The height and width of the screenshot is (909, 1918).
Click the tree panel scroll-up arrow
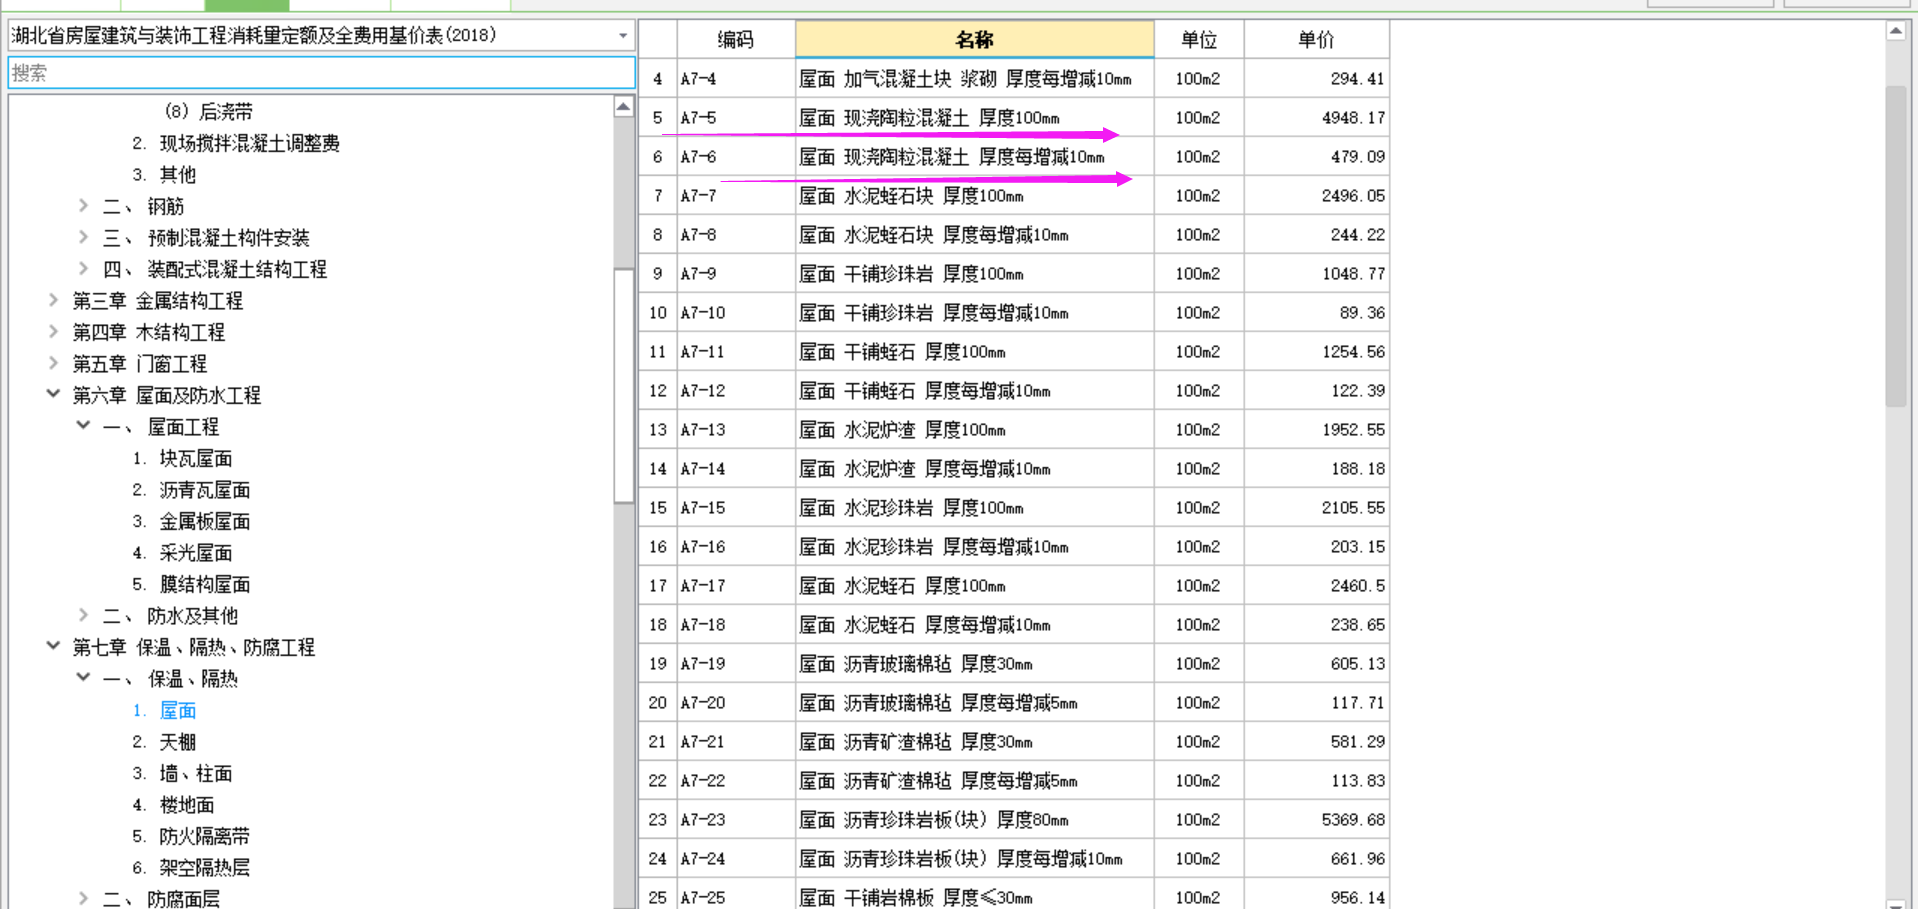[x=623, y=107]
